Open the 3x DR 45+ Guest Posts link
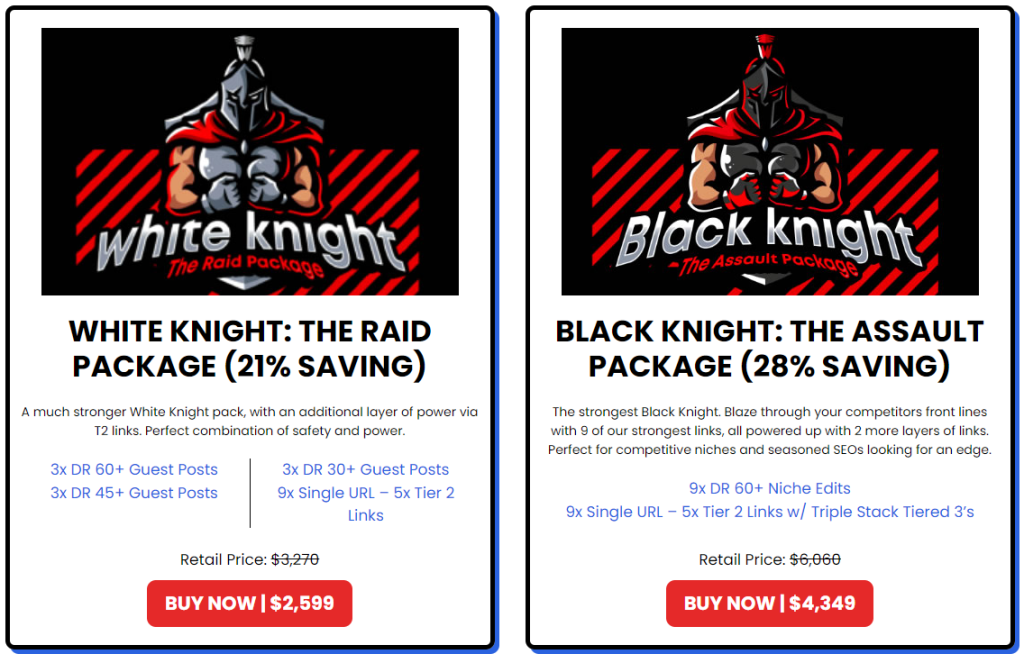This screenshot has height=663, width=1024. point(134,492)
